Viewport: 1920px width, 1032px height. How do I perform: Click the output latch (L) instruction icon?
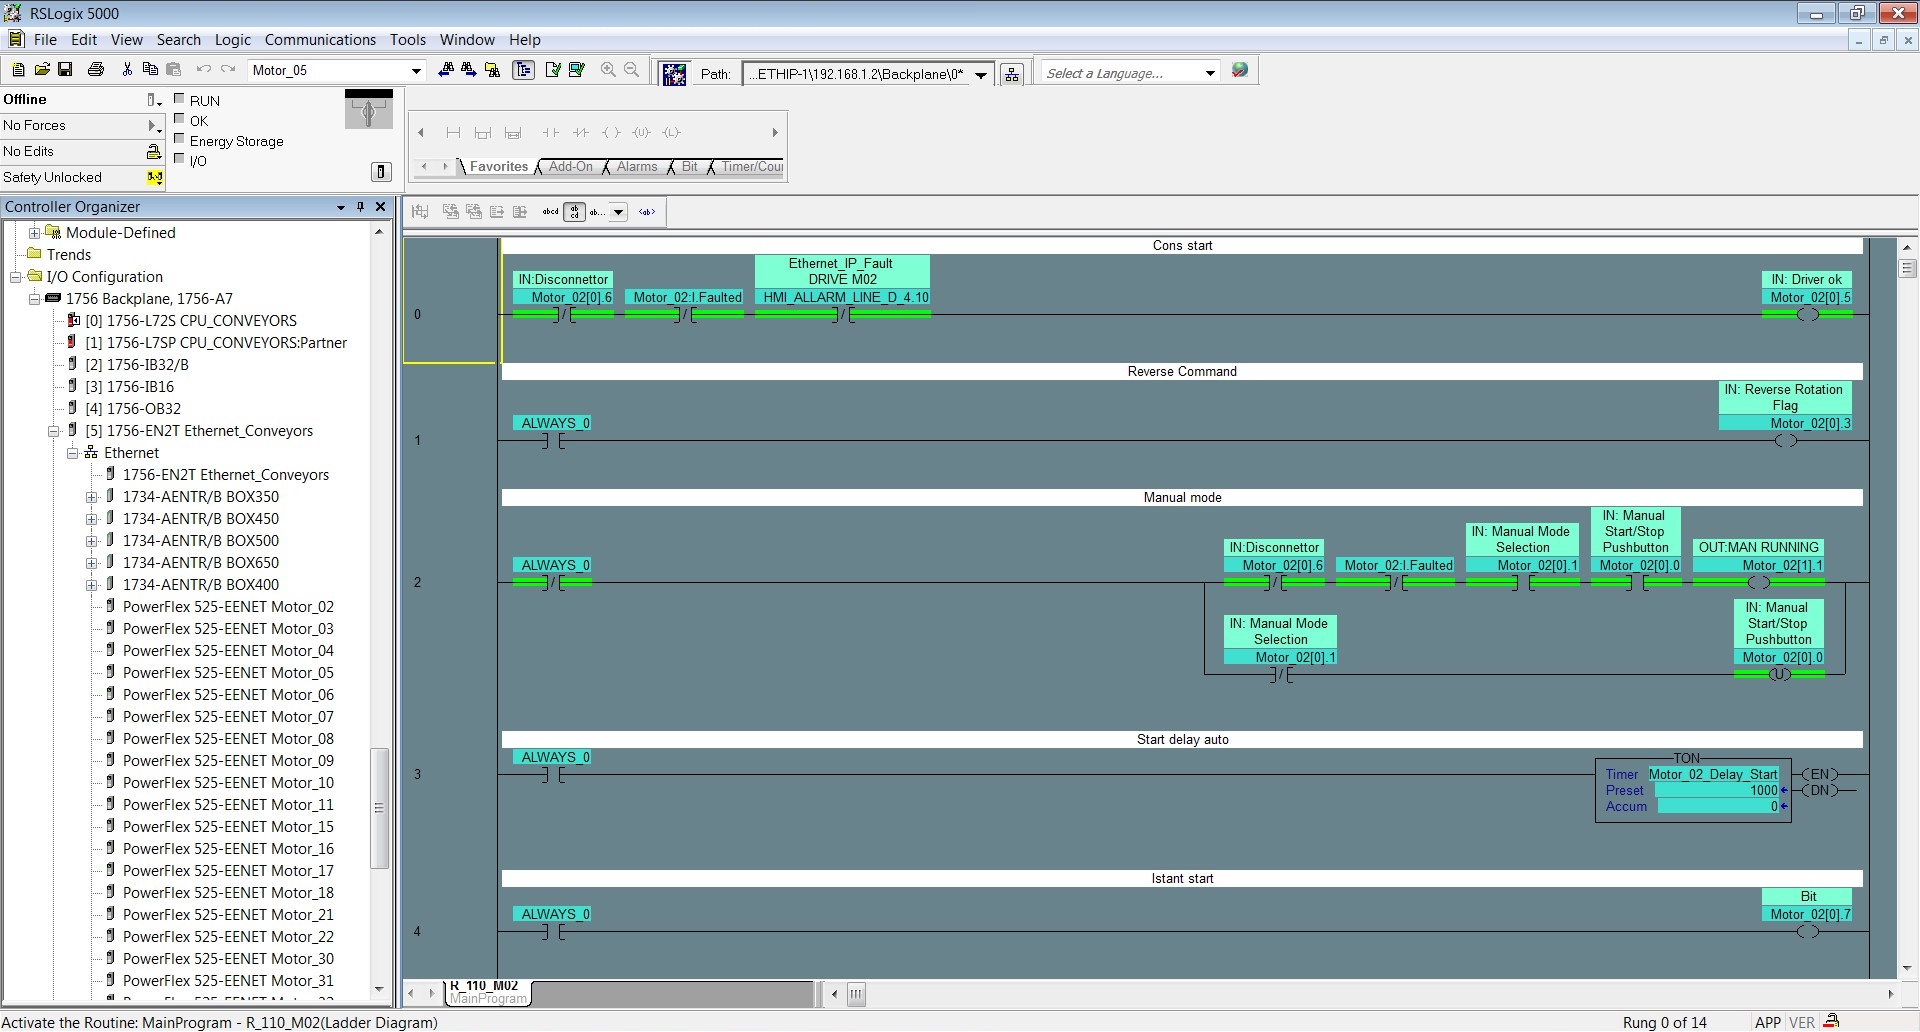pos(671,132)
